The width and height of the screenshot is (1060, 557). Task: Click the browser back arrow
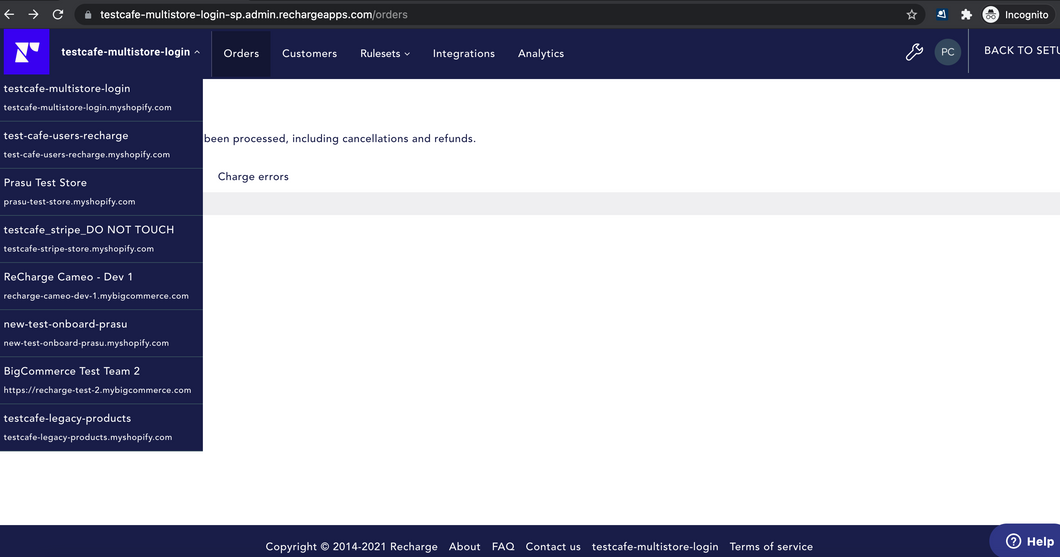(9, 14)
